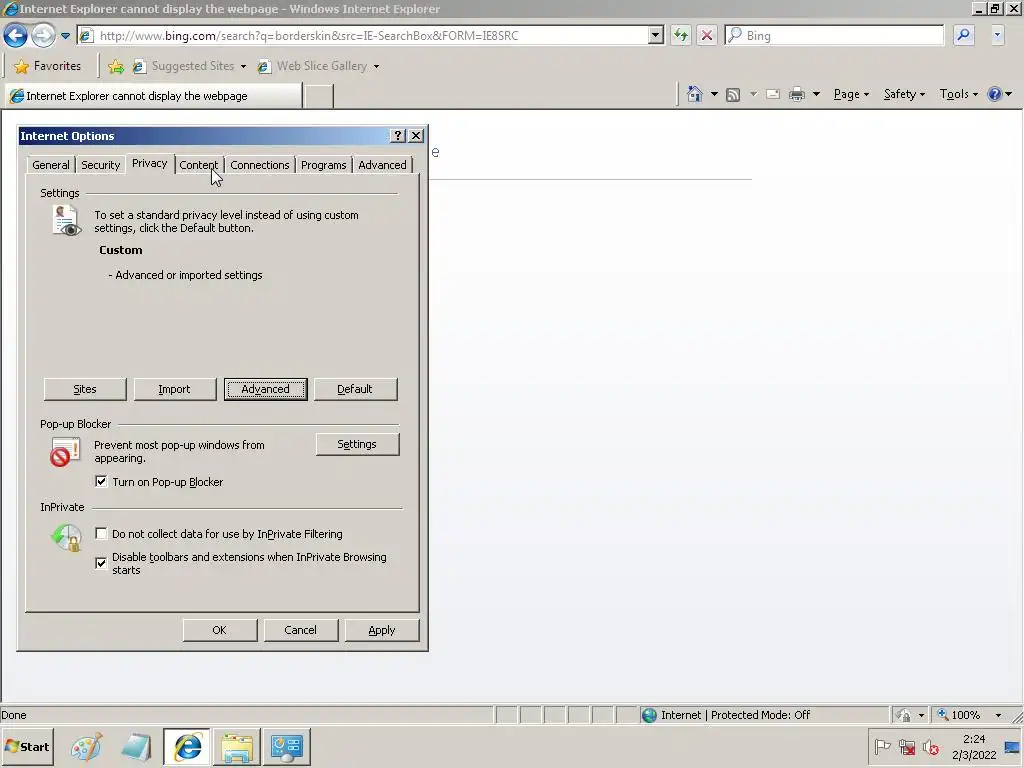Click the Read Mail envelope icon
The image size is (1024, 768).
tap(773, 94)
